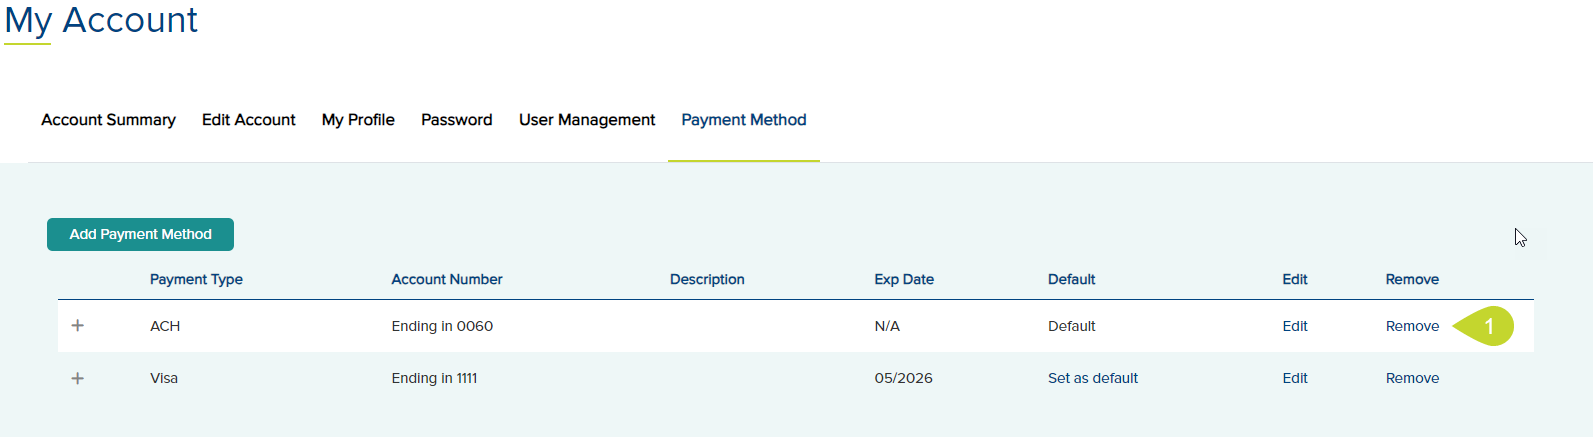Click the Account Number column header

click(447, 279)
